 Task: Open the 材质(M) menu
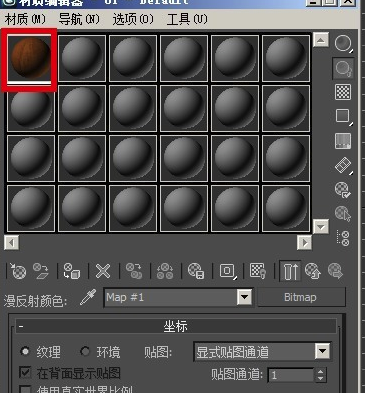(x=25, y=19)
